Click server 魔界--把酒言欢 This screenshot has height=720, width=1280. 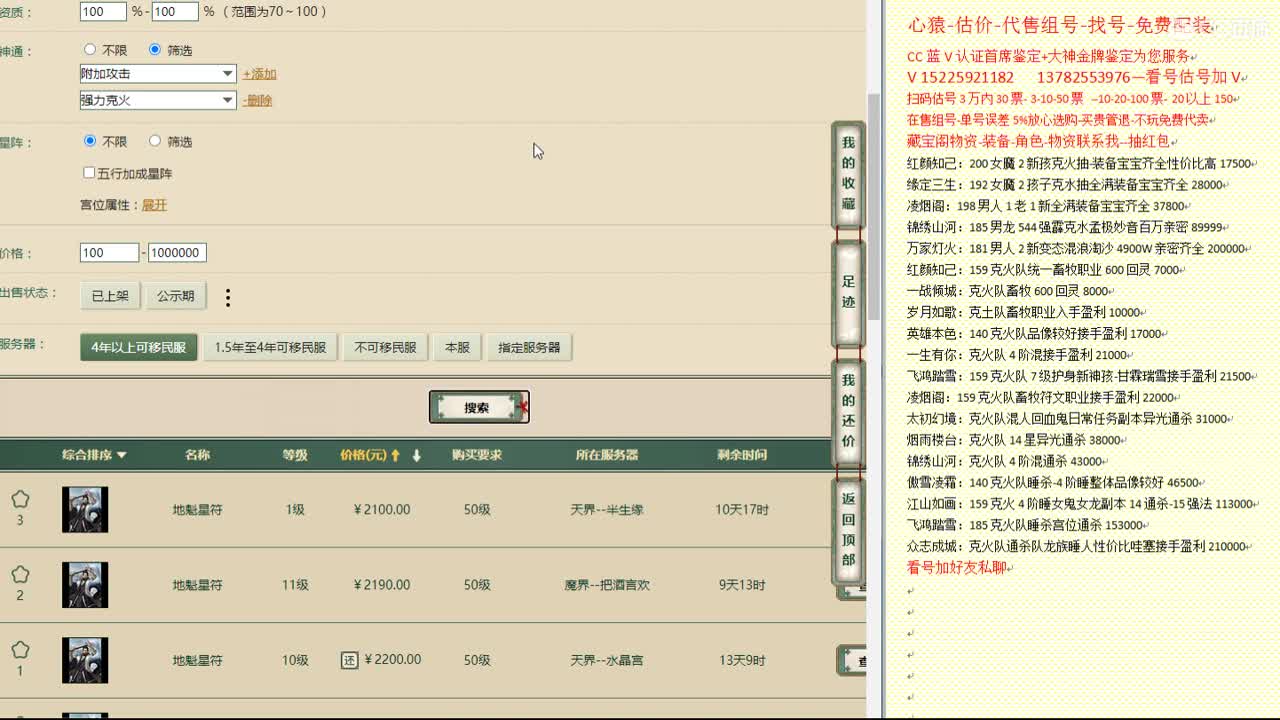point(607,585)
